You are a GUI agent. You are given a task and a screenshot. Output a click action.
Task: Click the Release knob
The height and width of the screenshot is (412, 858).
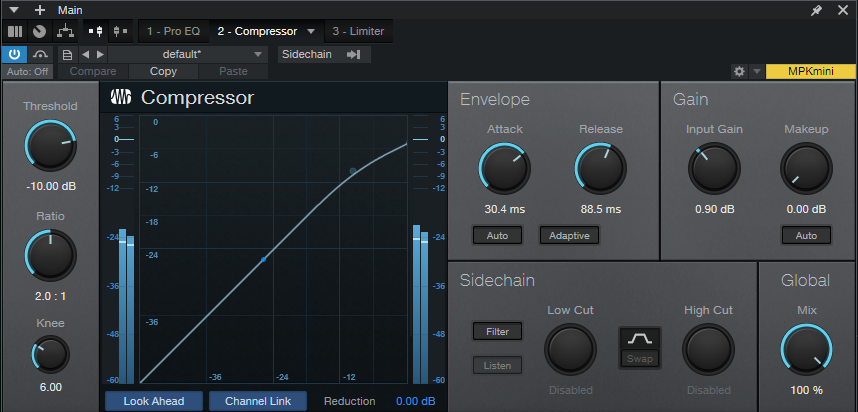(x=601, y=169)
